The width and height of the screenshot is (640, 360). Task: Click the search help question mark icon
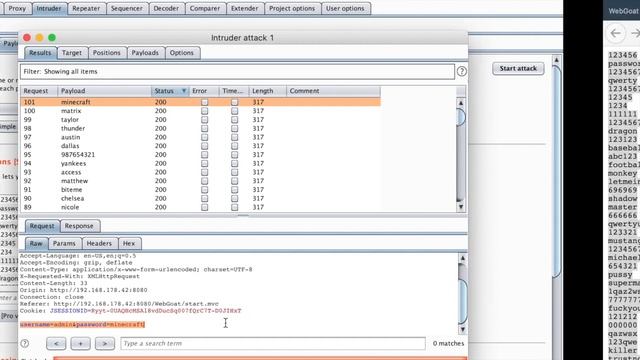[x=25, y=343]
